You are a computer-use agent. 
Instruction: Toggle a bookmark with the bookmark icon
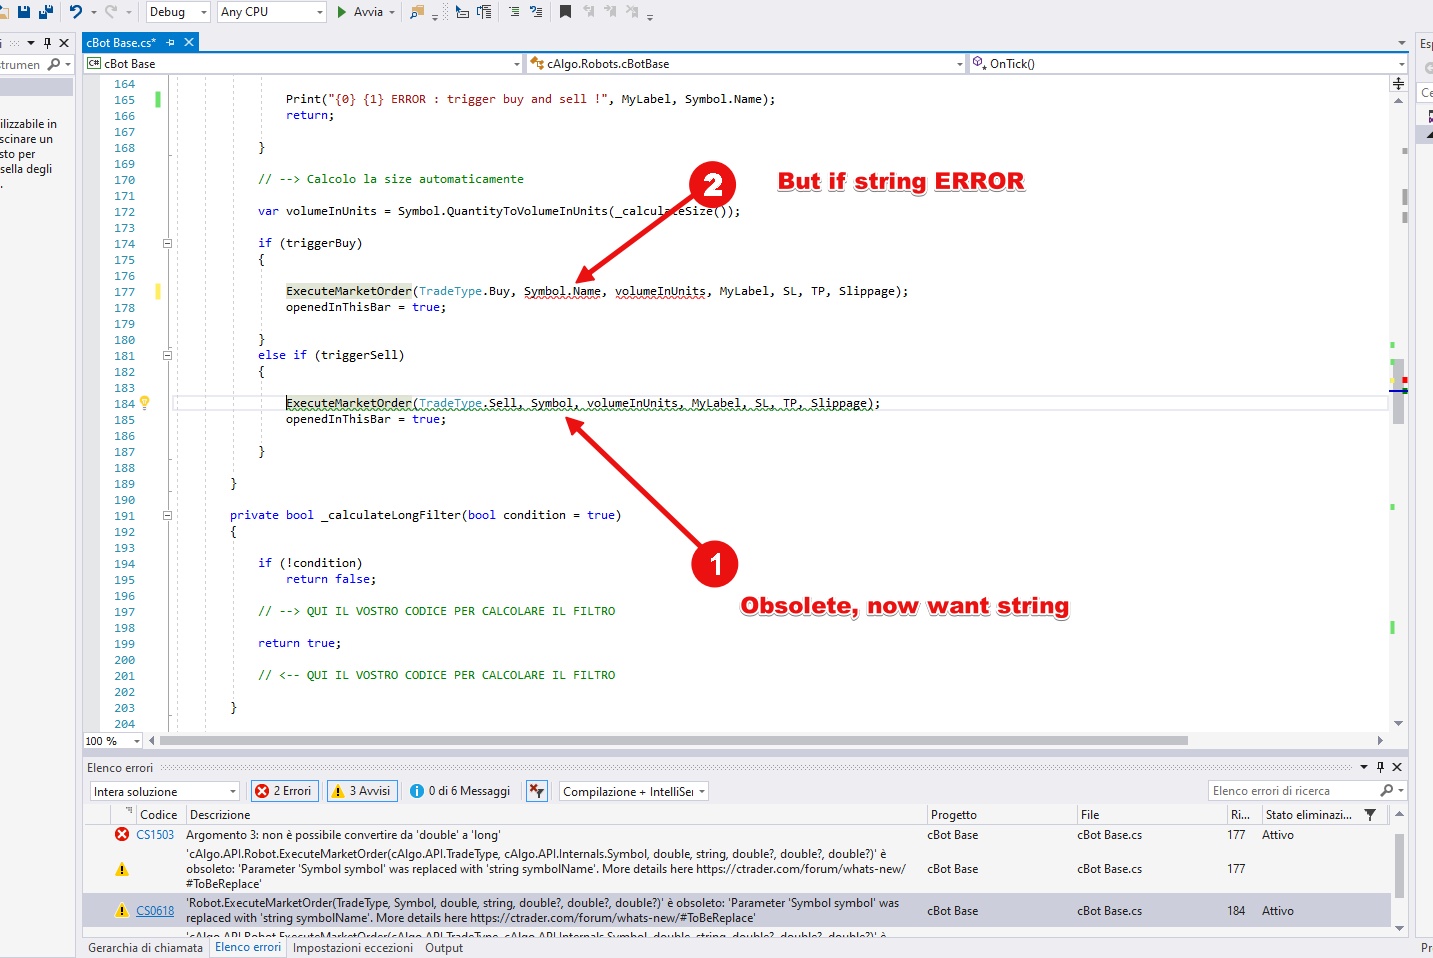[565, 12]
